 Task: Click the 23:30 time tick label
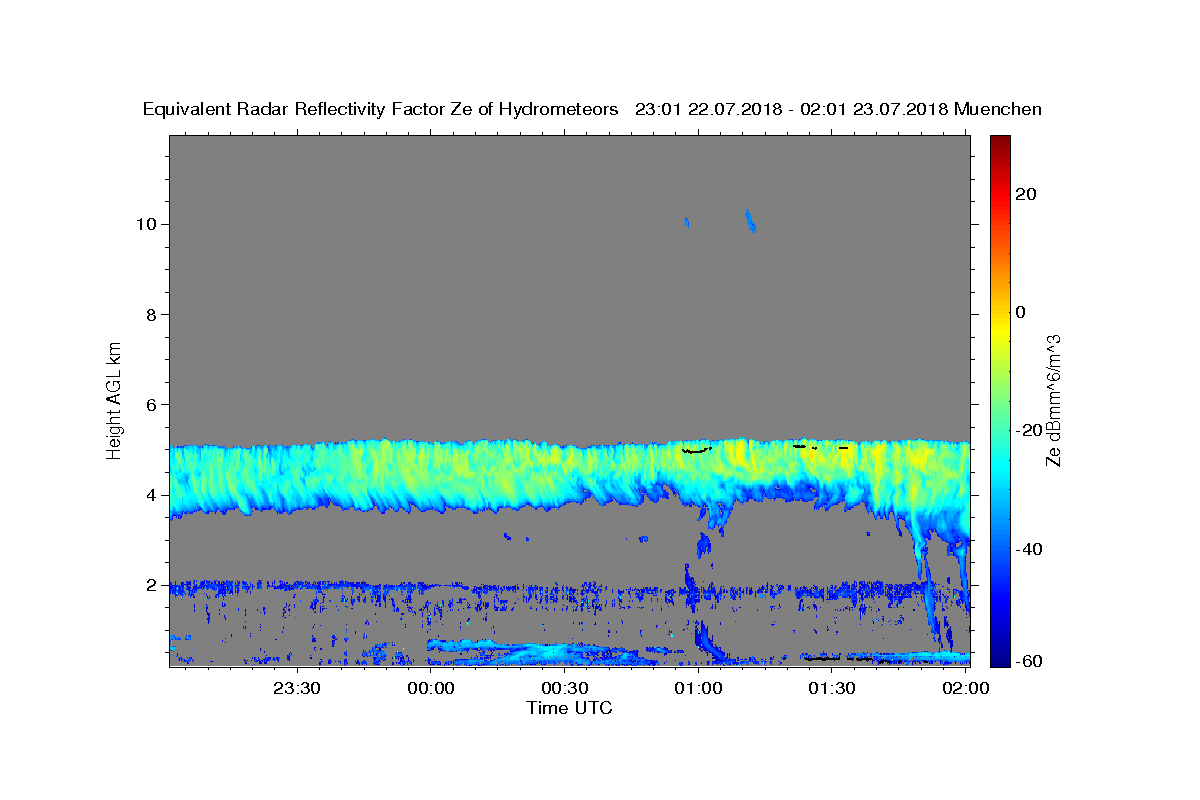click(297, 688)
